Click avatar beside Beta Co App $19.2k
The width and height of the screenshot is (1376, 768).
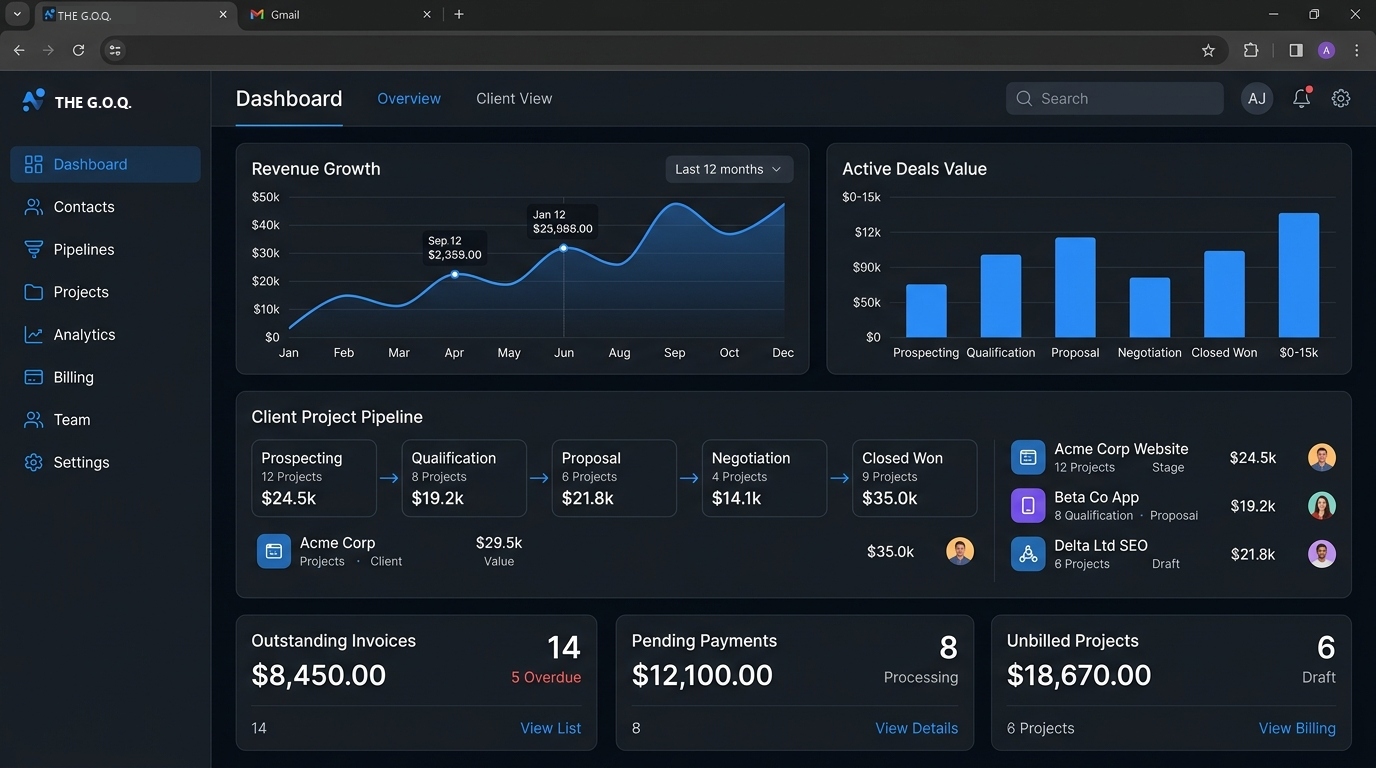[1322, 506]
